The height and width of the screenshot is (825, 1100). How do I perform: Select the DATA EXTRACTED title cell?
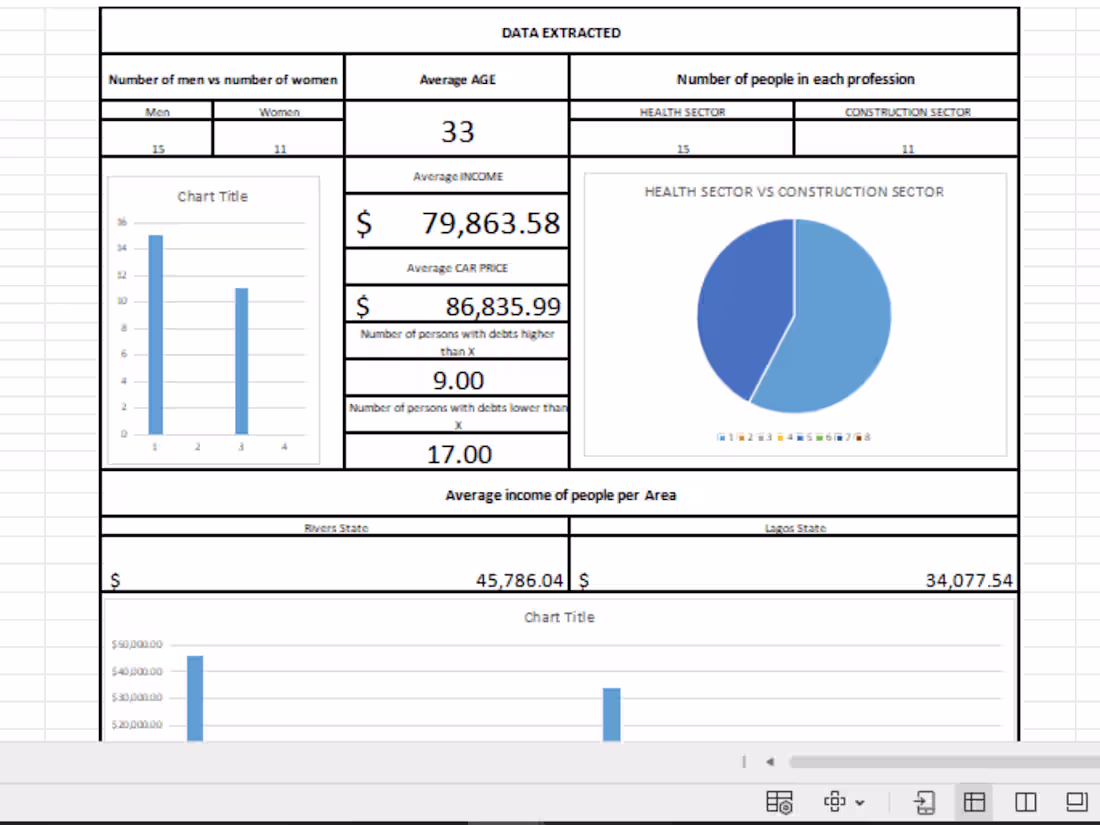pyautogui.click(x=560, y=32)
